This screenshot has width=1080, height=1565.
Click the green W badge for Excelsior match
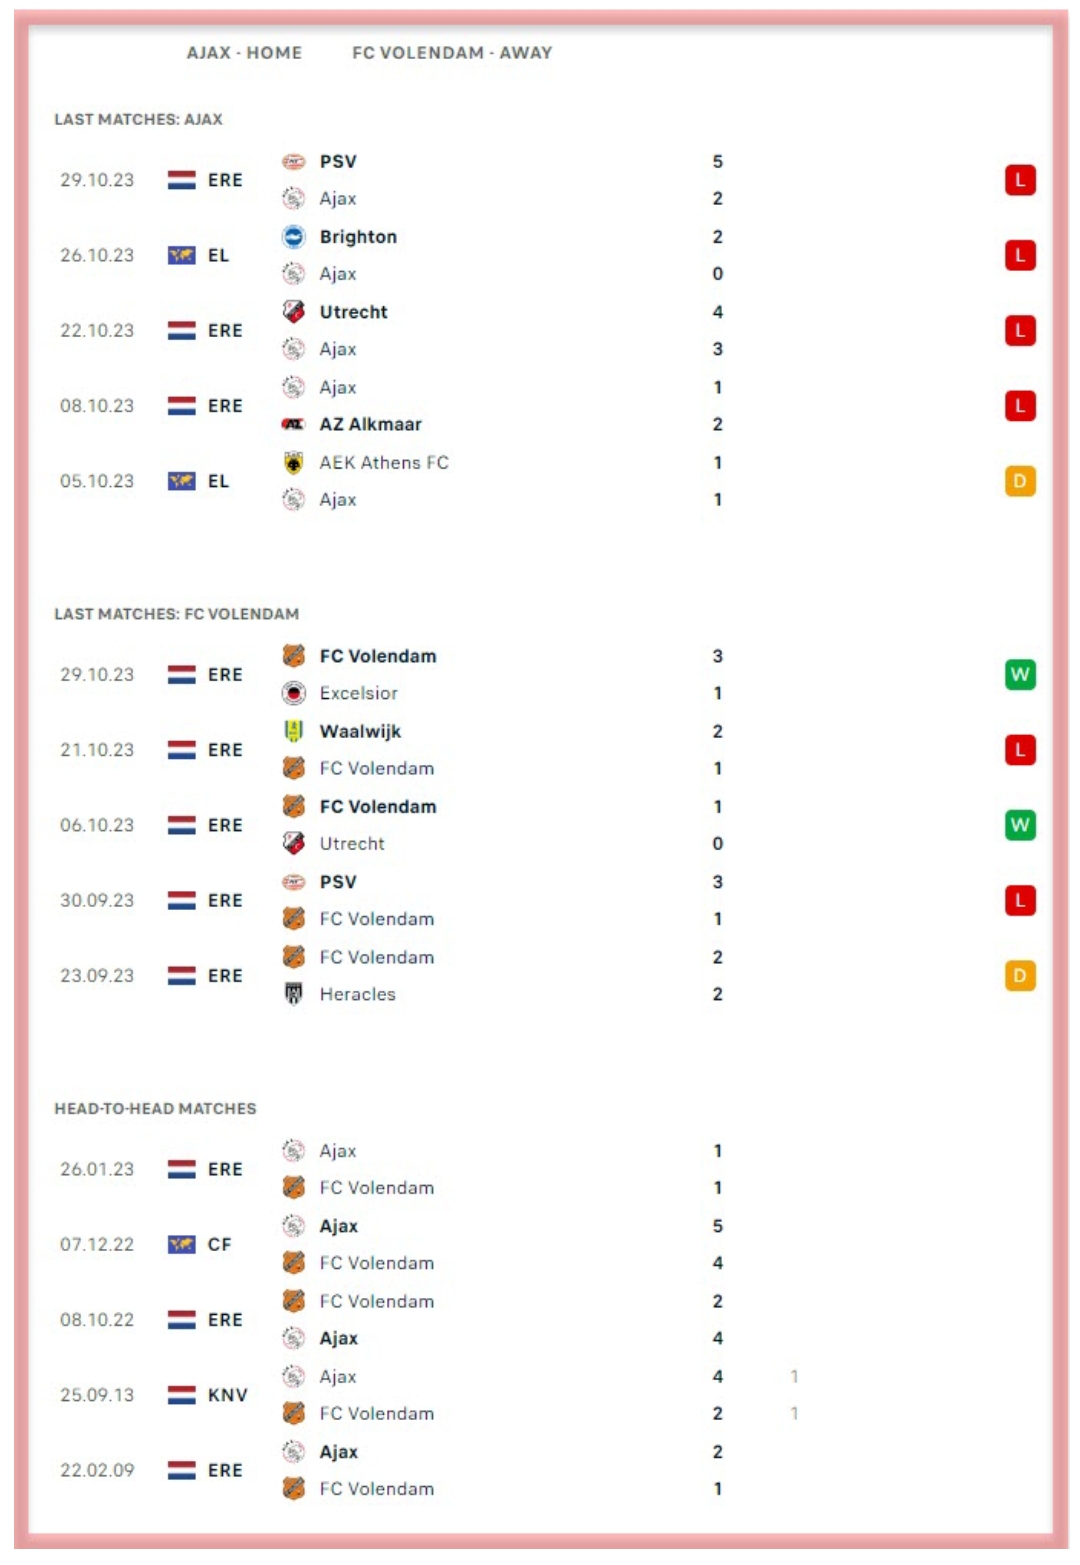(x=1019, y=675)
